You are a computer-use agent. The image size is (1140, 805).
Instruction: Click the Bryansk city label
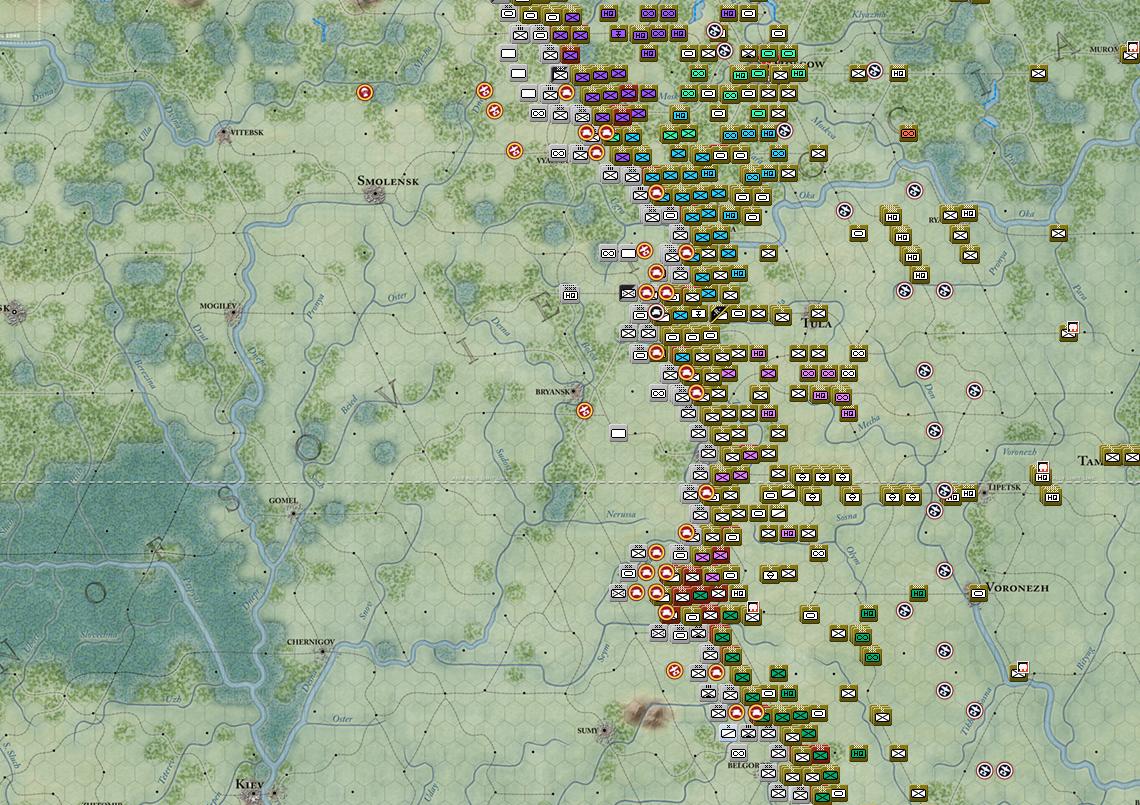coord(553,391)
